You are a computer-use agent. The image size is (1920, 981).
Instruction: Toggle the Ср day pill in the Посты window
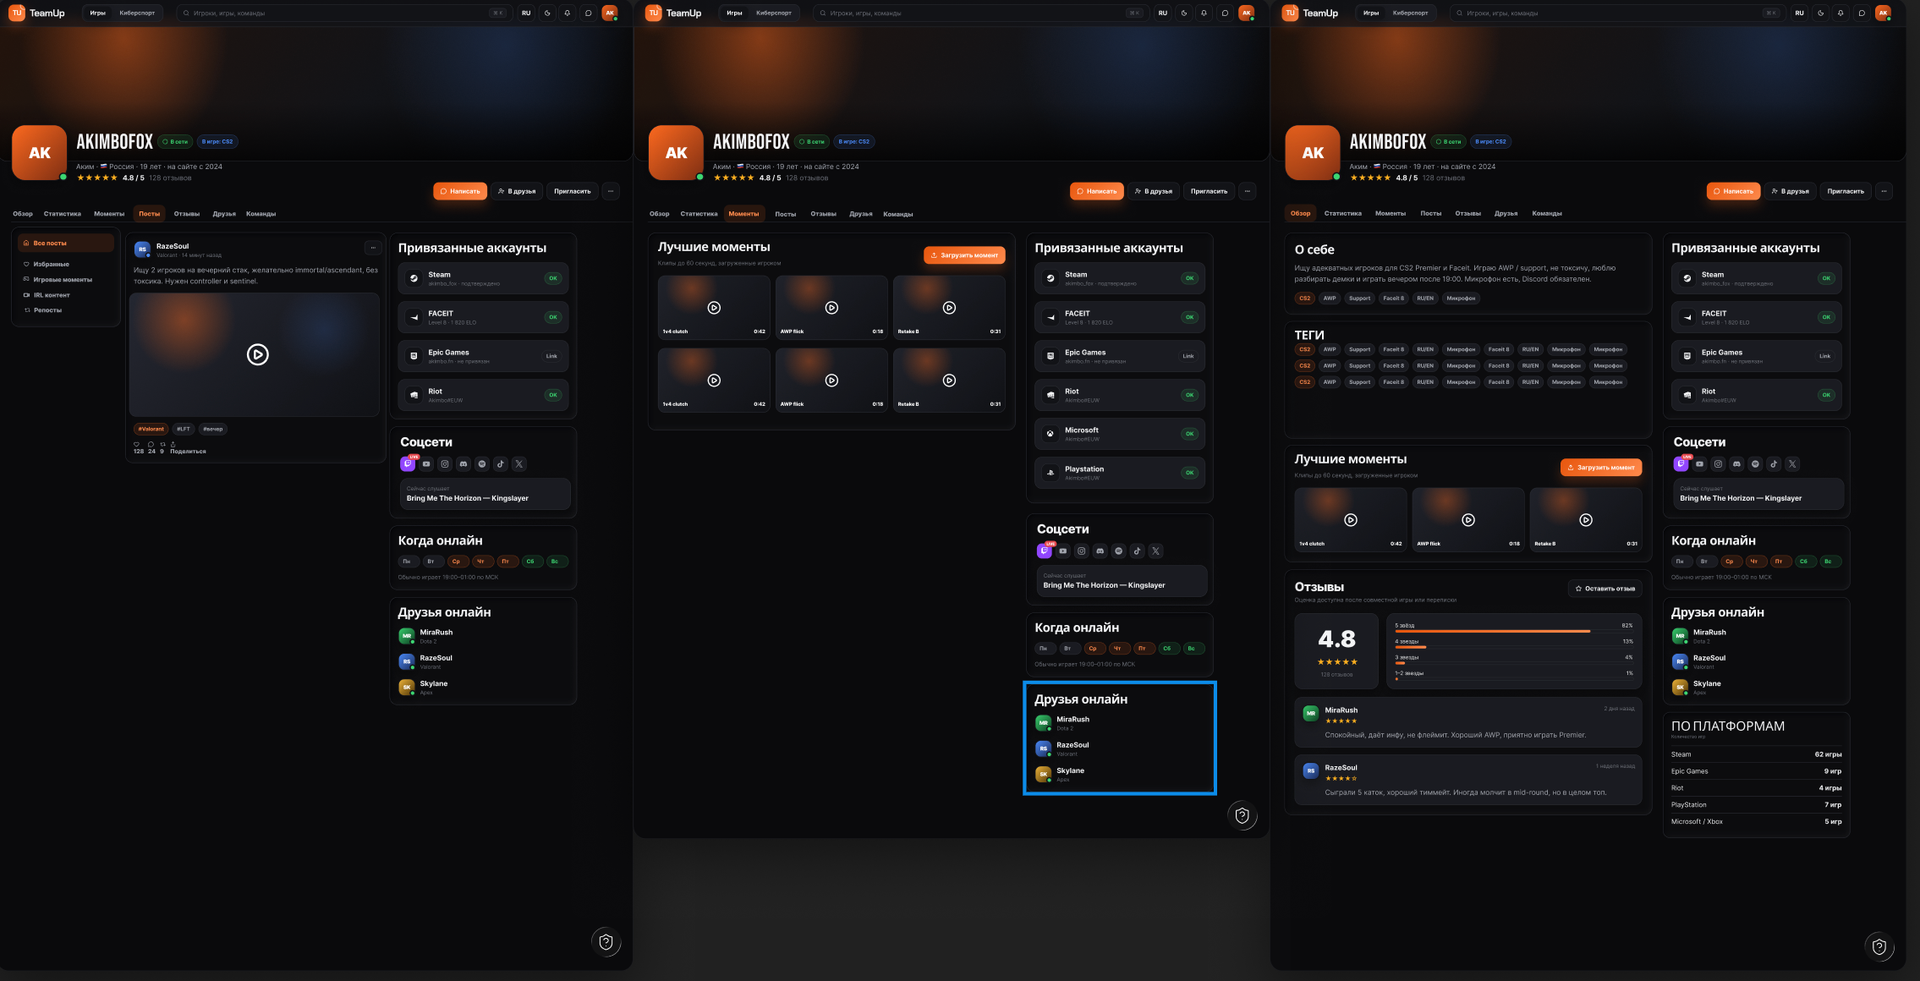[x=456, y=561]
